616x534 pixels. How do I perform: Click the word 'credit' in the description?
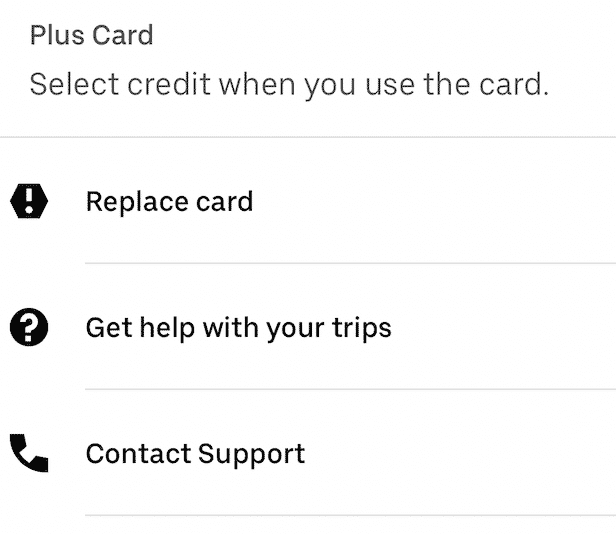(x=169, y=84)
